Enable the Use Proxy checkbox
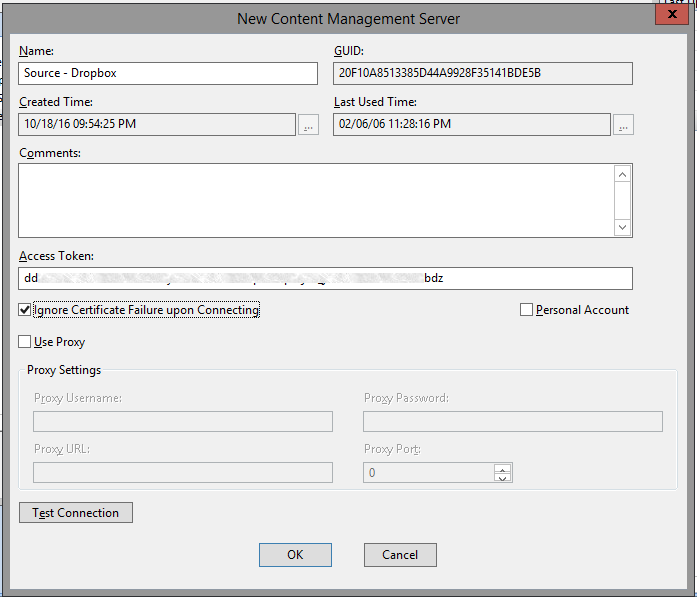Image resolution: width=697 pixels, height=597 pixels. [25, 342]
